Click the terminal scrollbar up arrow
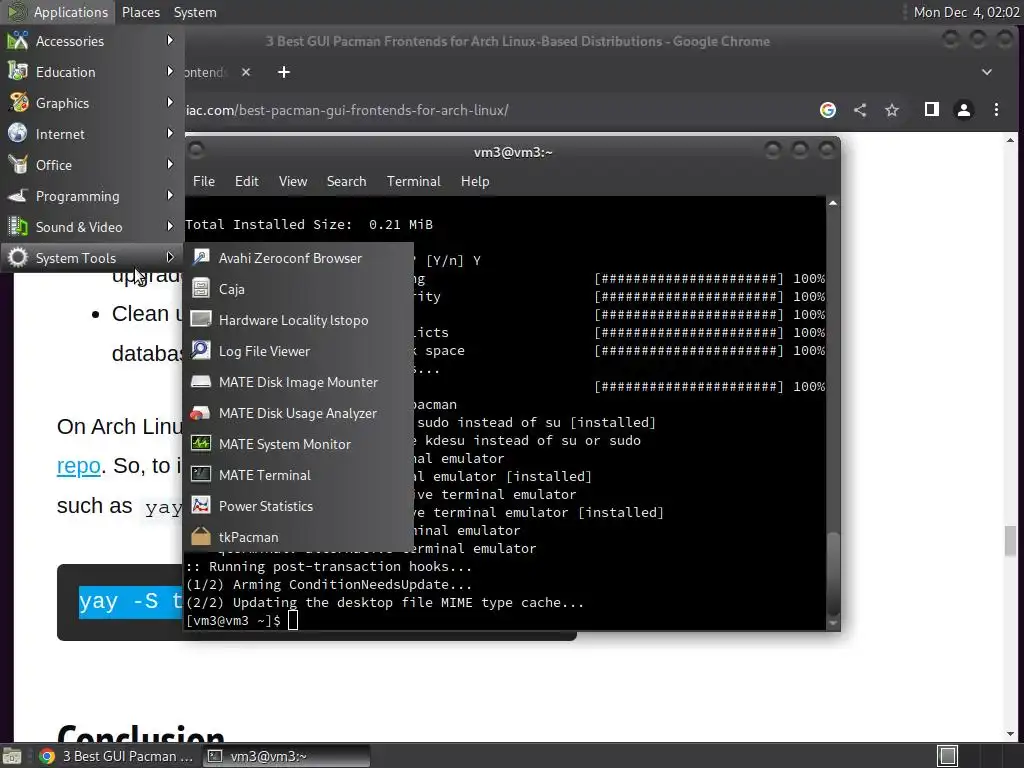 tap(833, 203)
